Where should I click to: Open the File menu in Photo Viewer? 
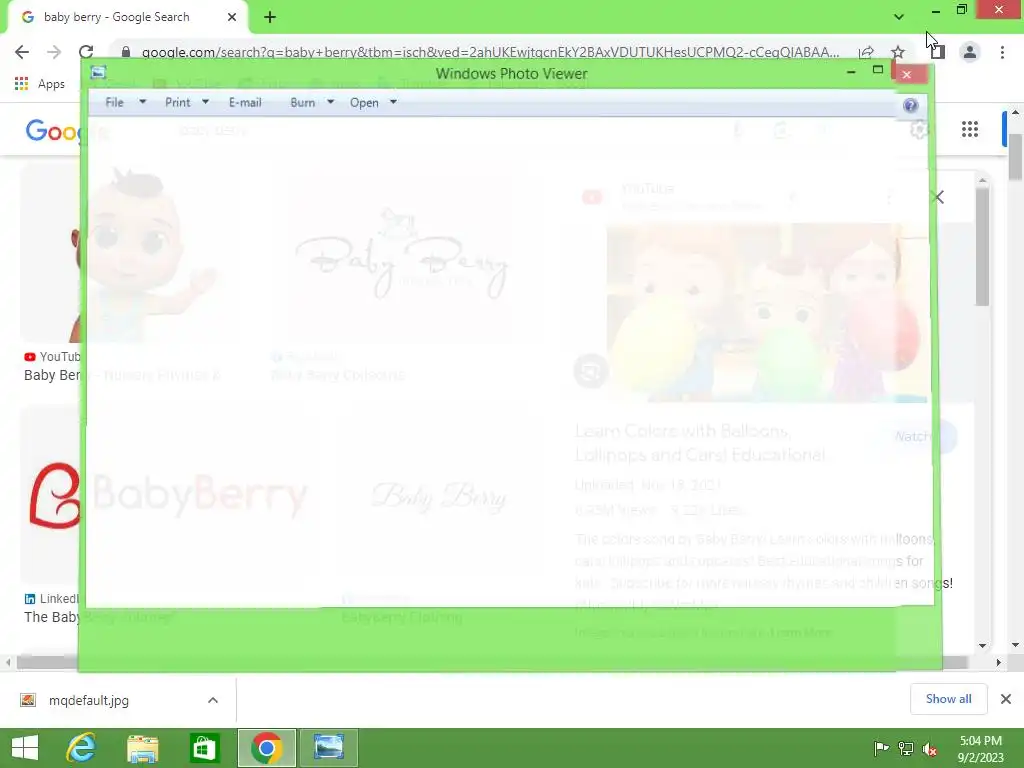tap(114, 103)
